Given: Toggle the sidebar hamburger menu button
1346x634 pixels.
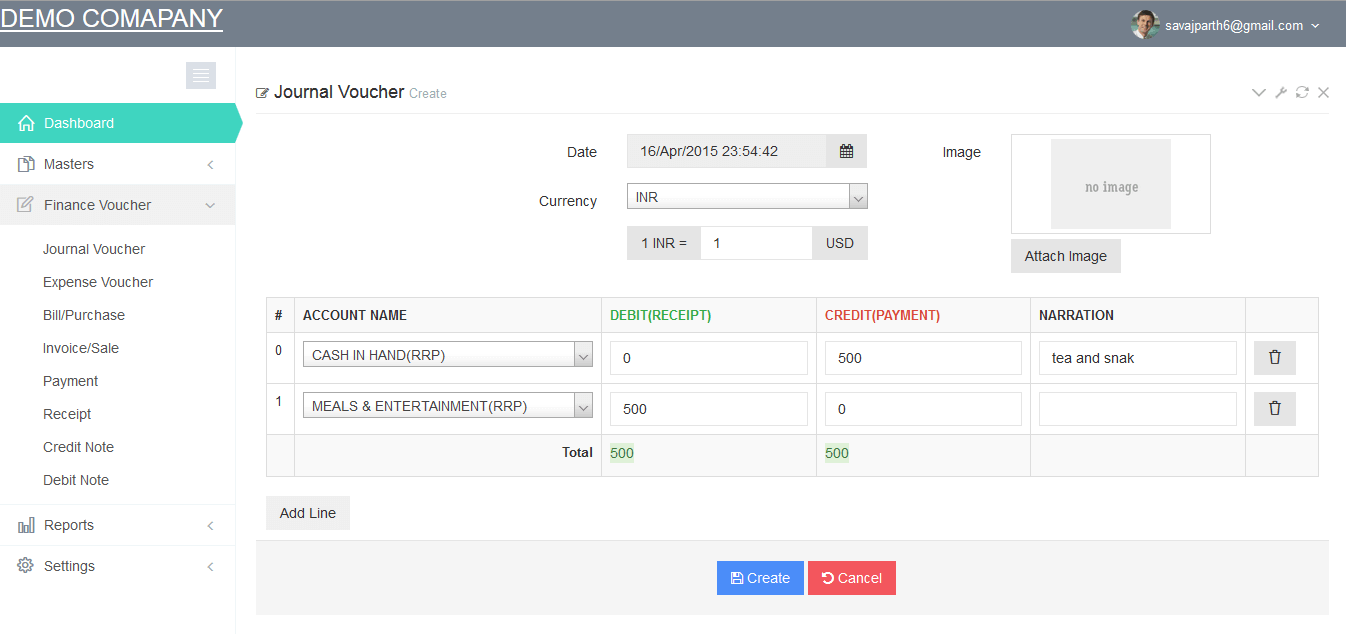Looking at the screenshot, I should 201,75.
